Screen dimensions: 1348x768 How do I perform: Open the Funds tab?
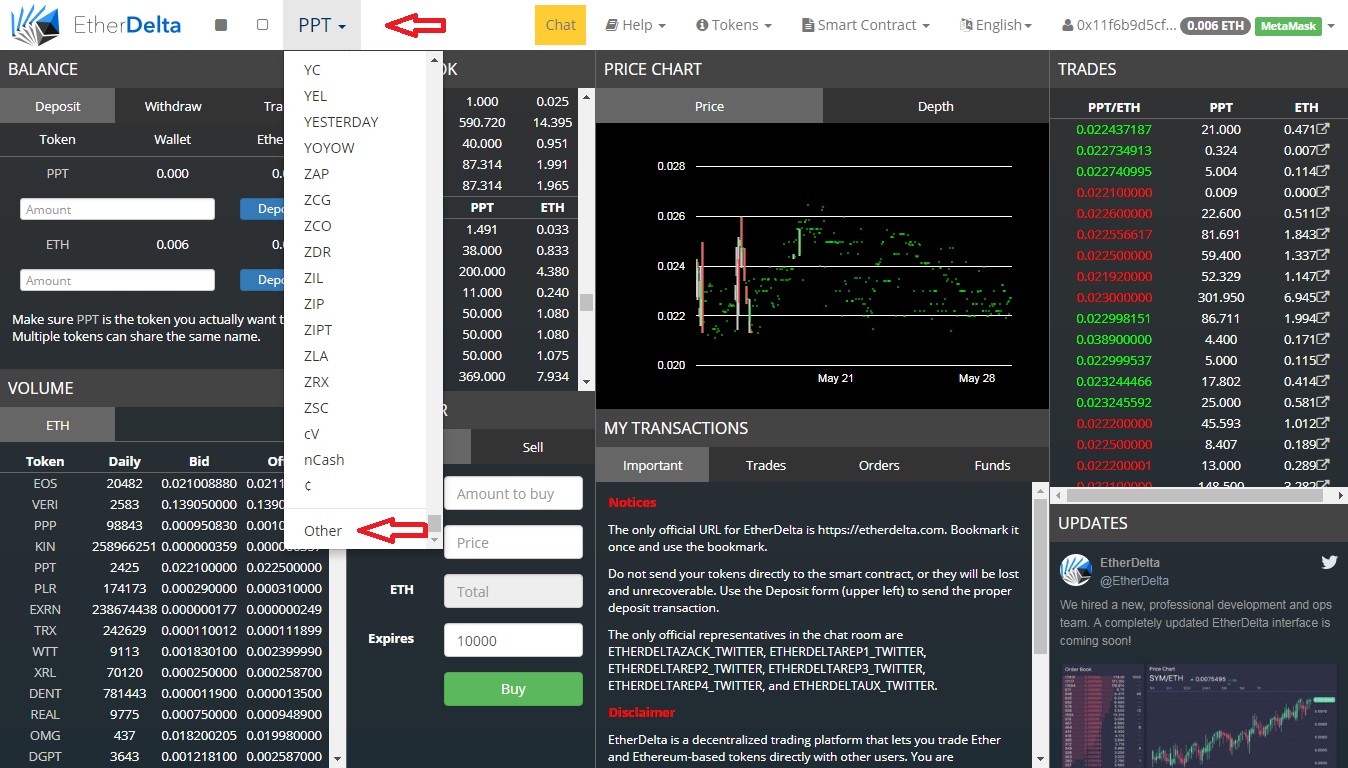(992, 465)
